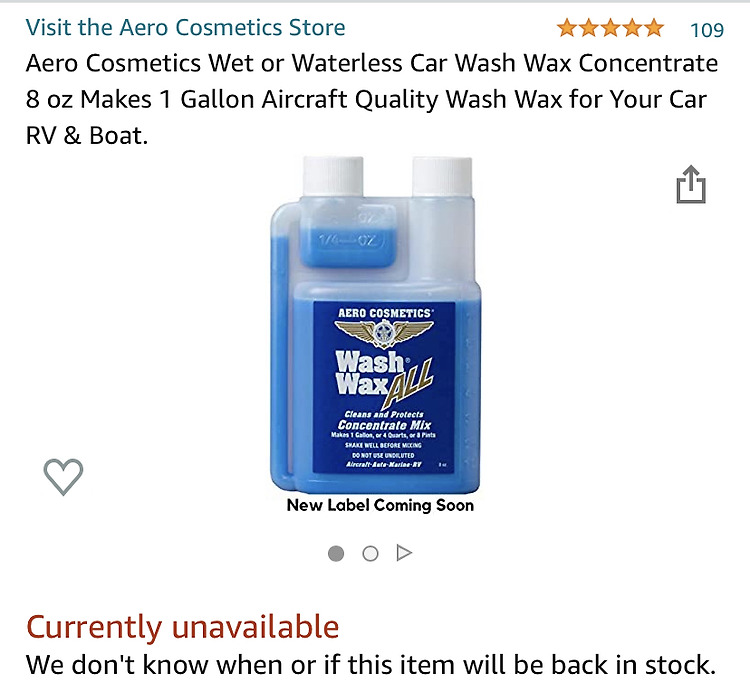The image size is (750, 692).
Task: Click the gold wings logo on label
Action: click(x=384, y=332)
